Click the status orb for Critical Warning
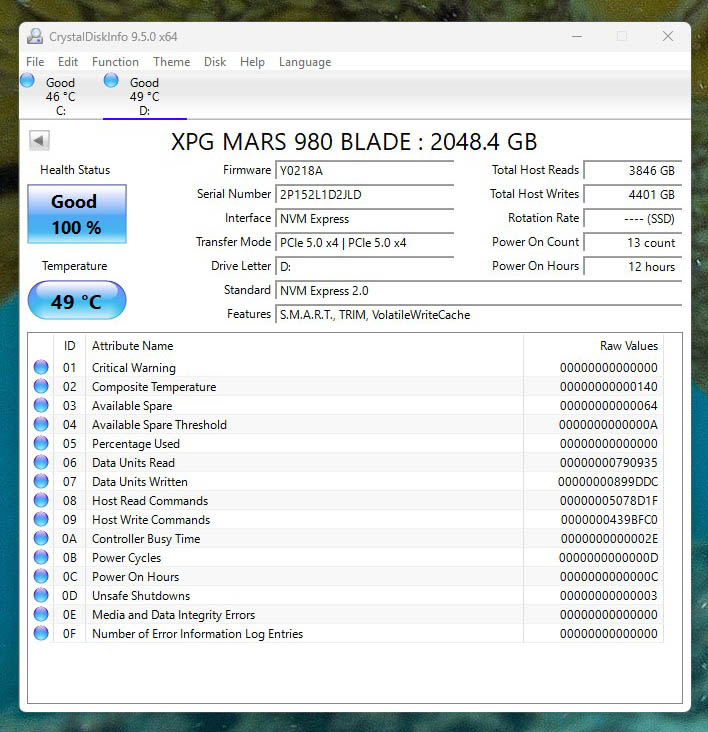708x732 pixels. coord(41,367)
